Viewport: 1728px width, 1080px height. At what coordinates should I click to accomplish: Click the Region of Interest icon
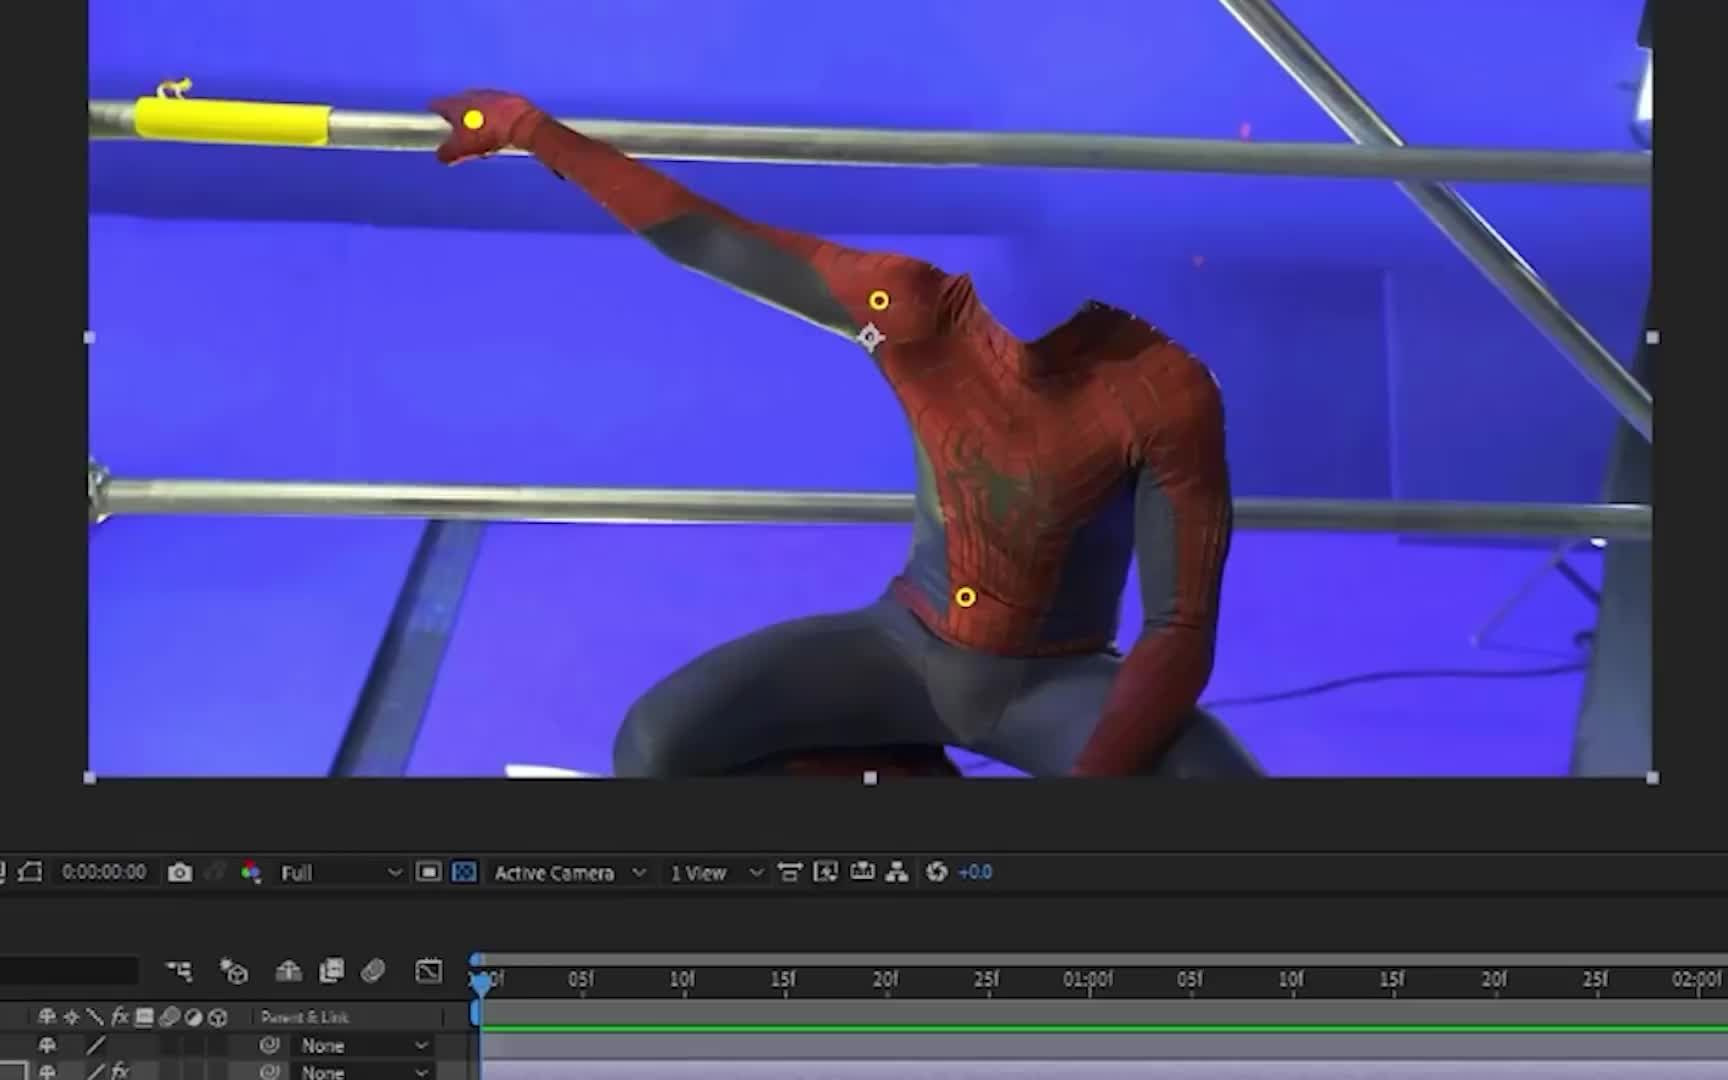pos(428,872)
